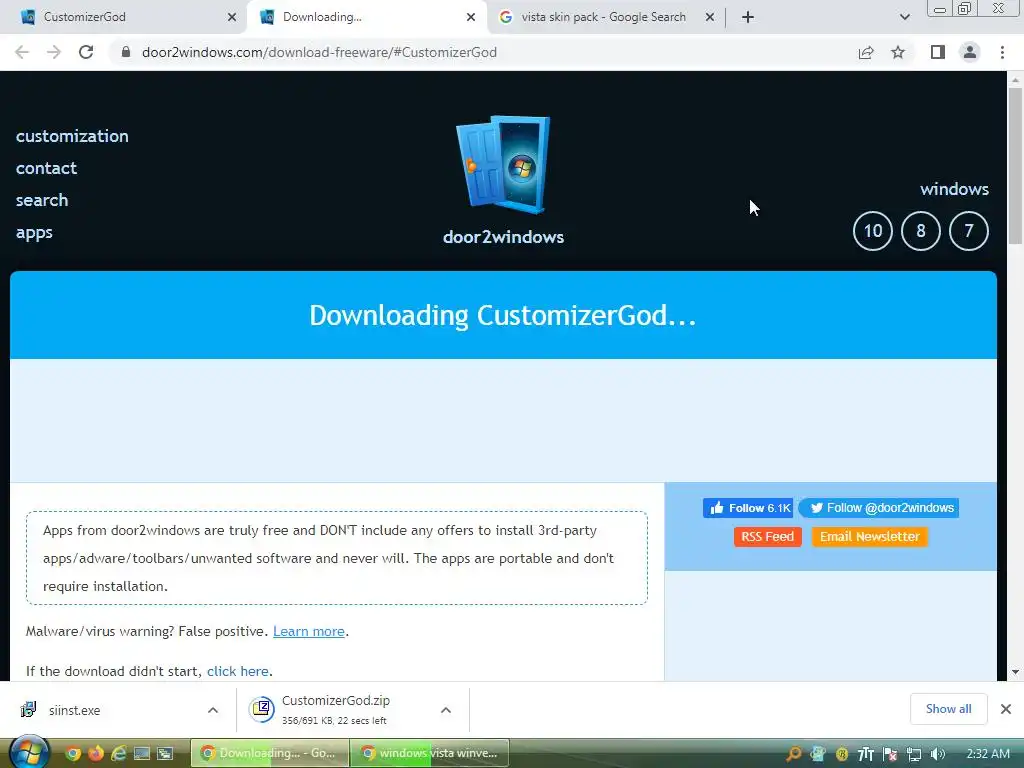Open the RSS Feed button
Screen dimensions: 1024x768
pyautogui.click(x=767, y=537)
